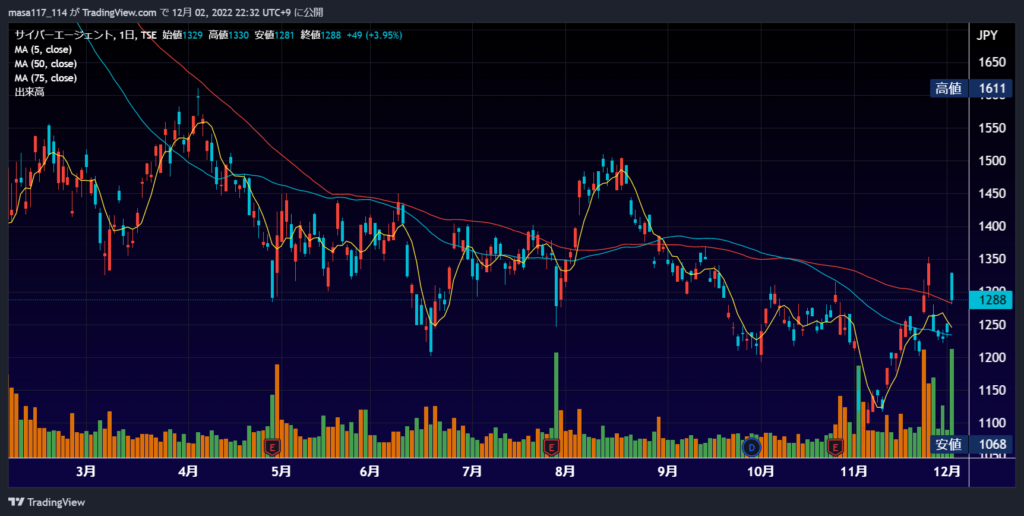
Task: Click the 安値1281 low value in the legend
Action: pyautogui.click(x=275, y=35)
